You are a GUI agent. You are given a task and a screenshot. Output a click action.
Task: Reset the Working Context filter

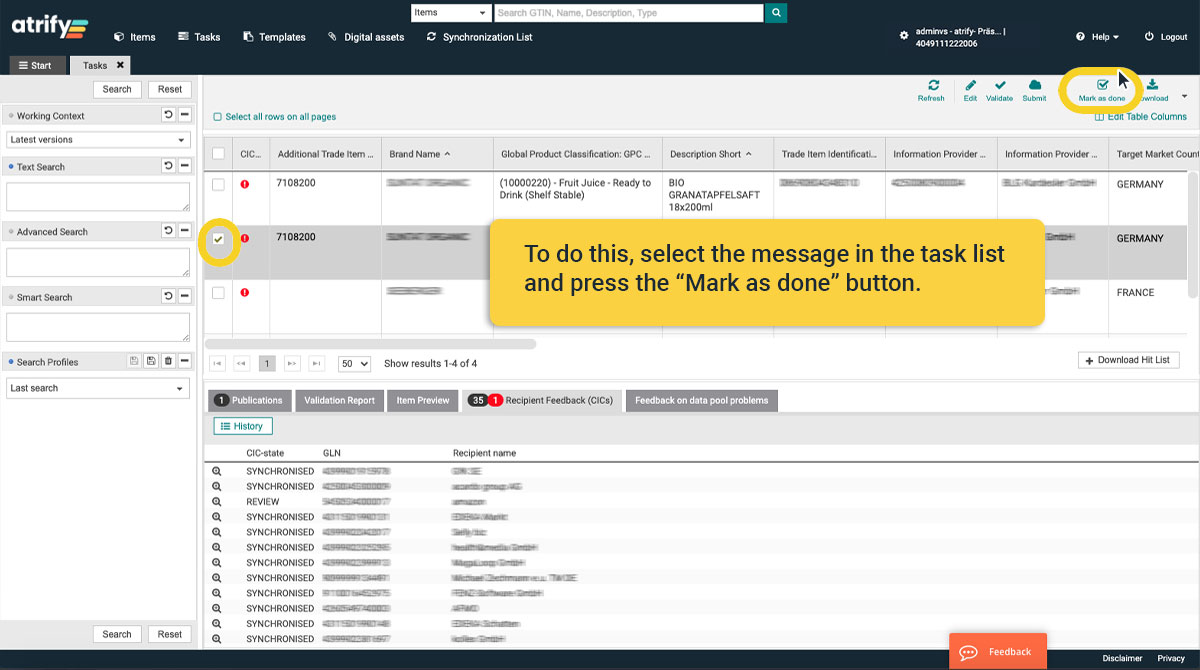pos(168,116)
